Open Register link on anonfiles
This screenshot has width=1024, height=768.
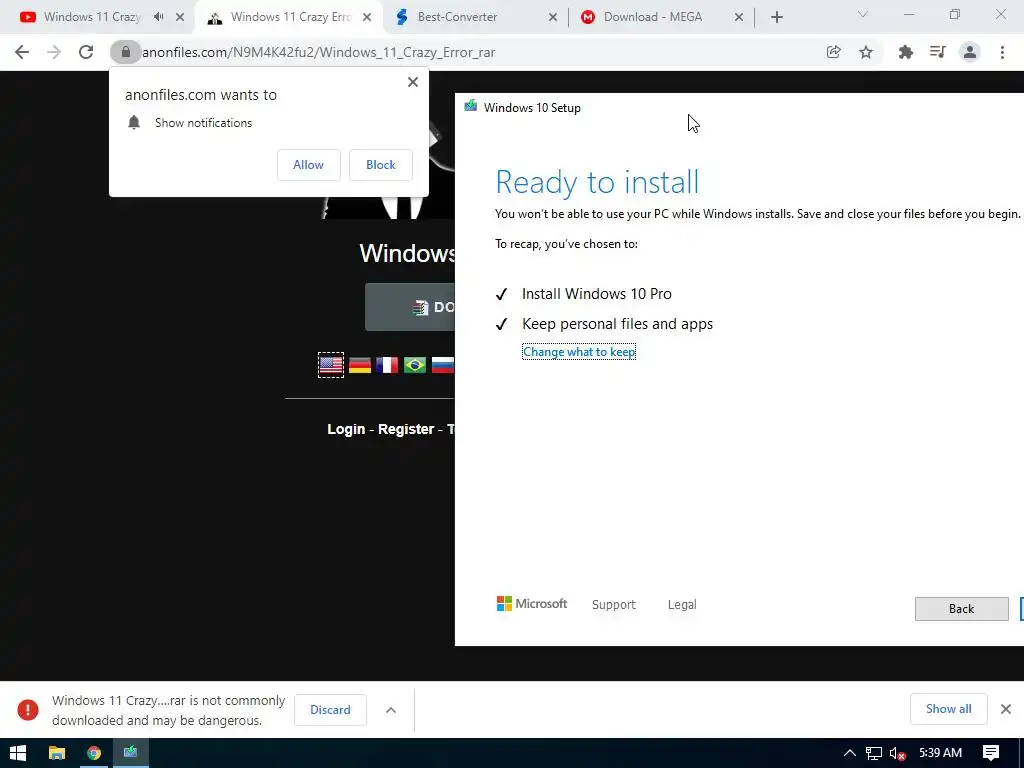(x=406, y=429)
